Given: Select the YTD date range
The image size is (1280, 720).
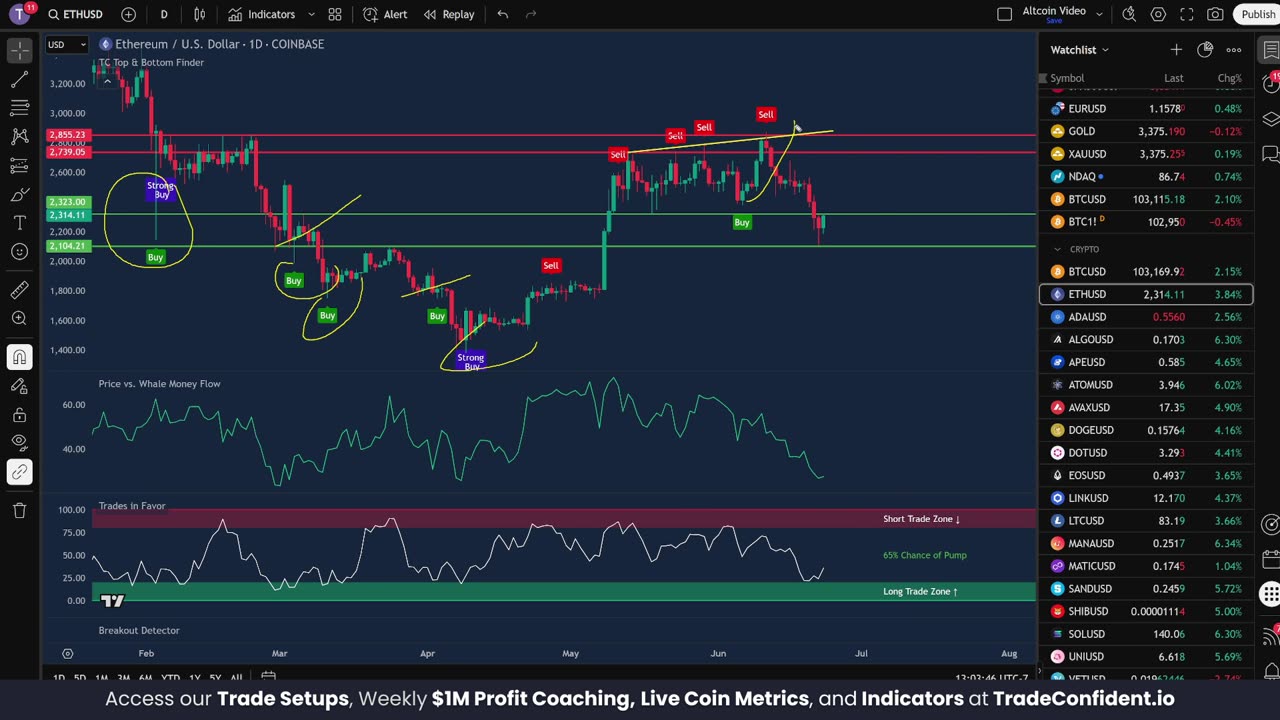Looking at the screenshot, I should [170, 678].
